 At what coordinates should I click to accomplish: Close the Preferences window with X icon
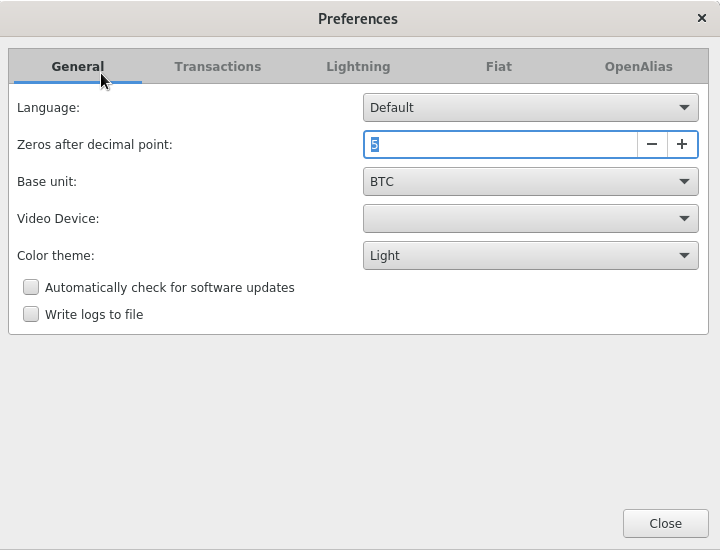pos(702,18)
